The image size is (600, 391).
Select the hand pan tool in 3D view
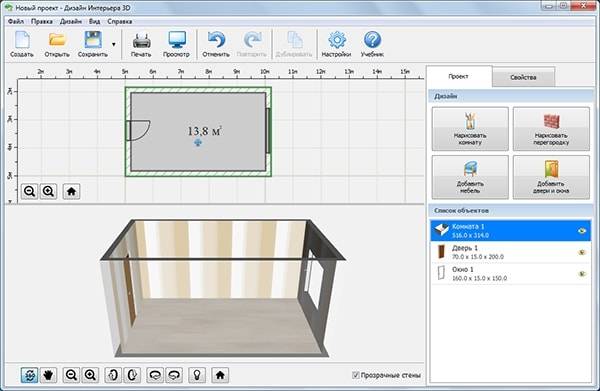point(48,375)
